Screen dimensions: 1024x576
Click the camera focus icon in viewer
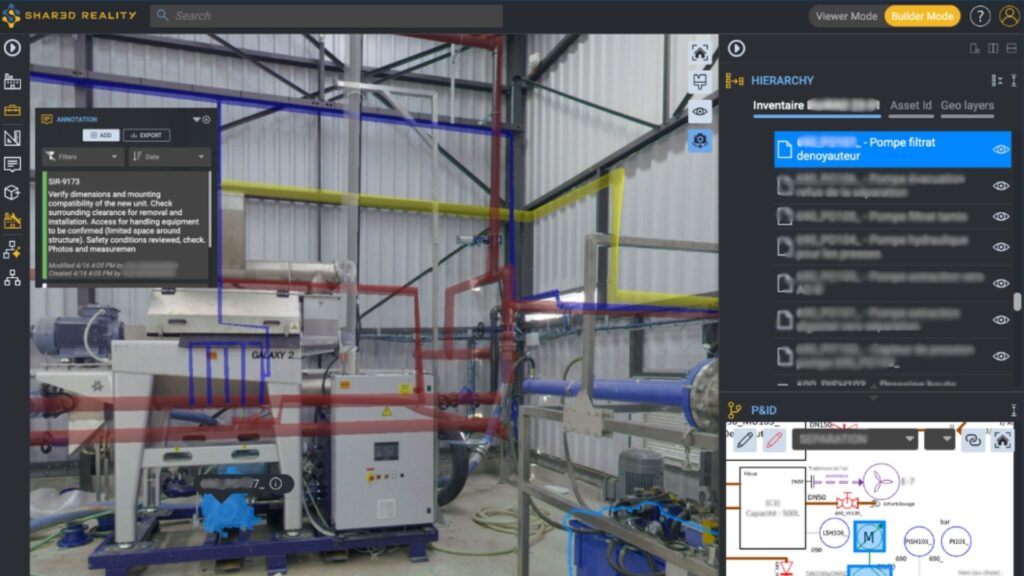coord(699,140)
